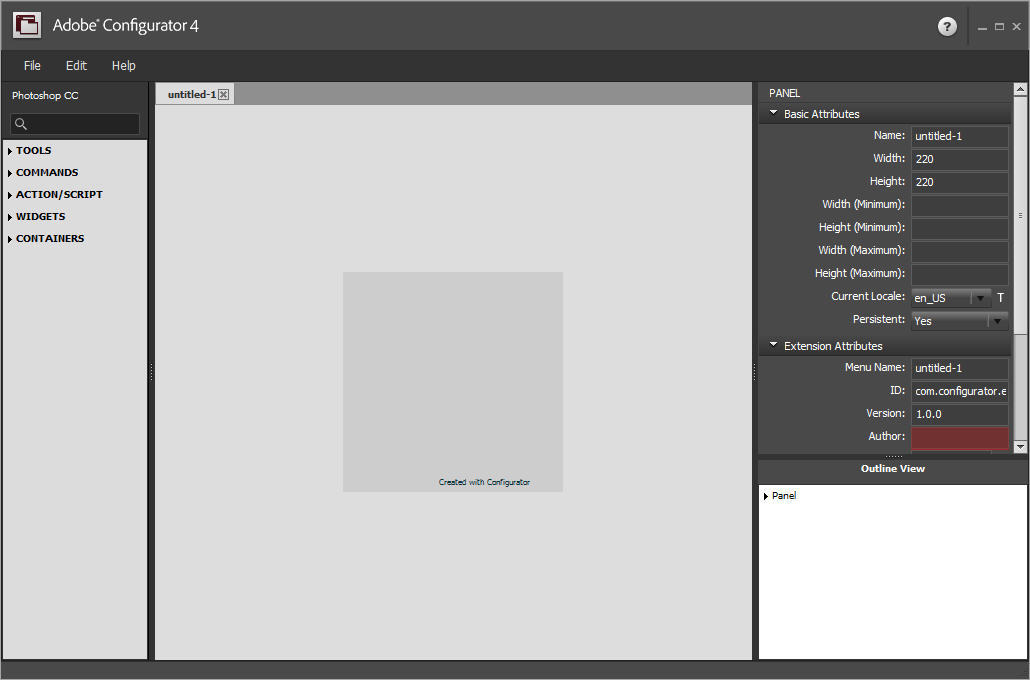
Task: Select the untitled-1 tab
Action: 190,93
